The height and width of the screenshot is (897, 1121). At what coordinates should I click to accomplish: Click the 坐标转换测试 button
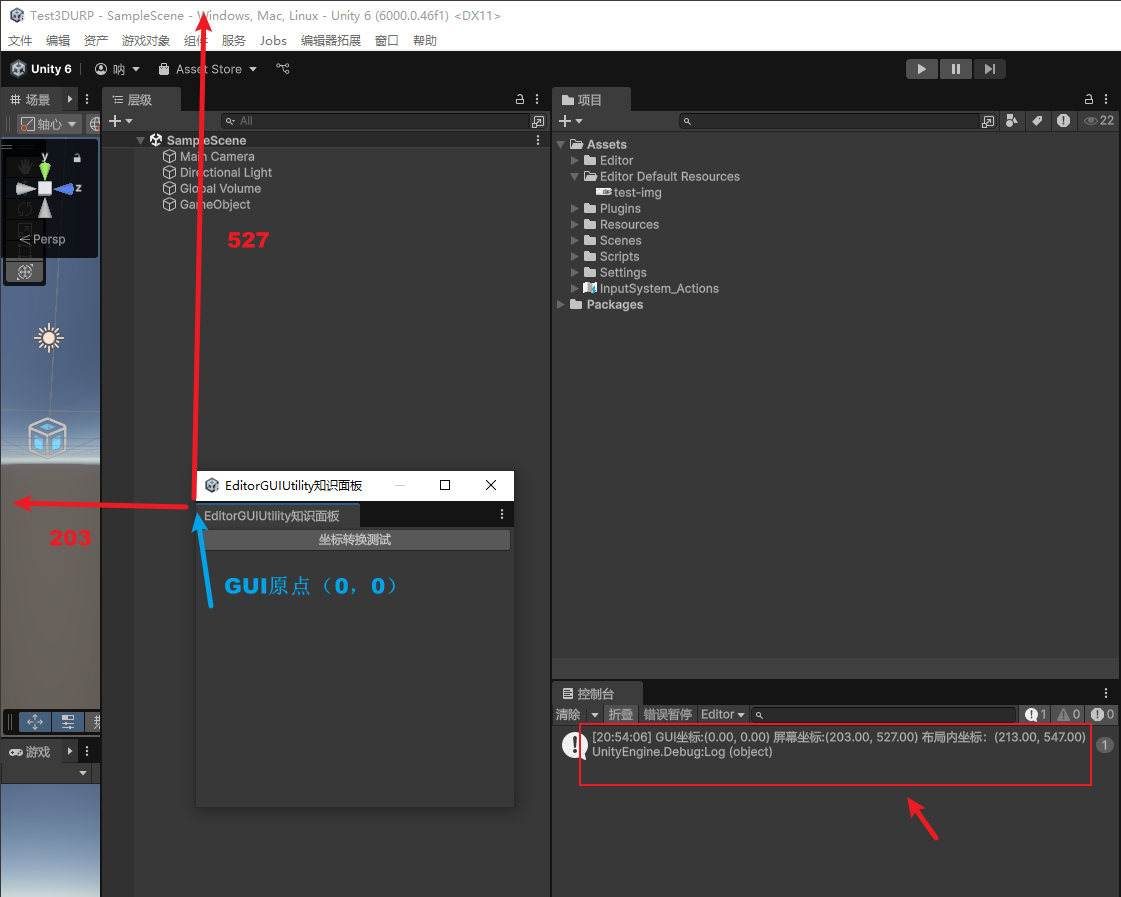[x=355, y=540]
